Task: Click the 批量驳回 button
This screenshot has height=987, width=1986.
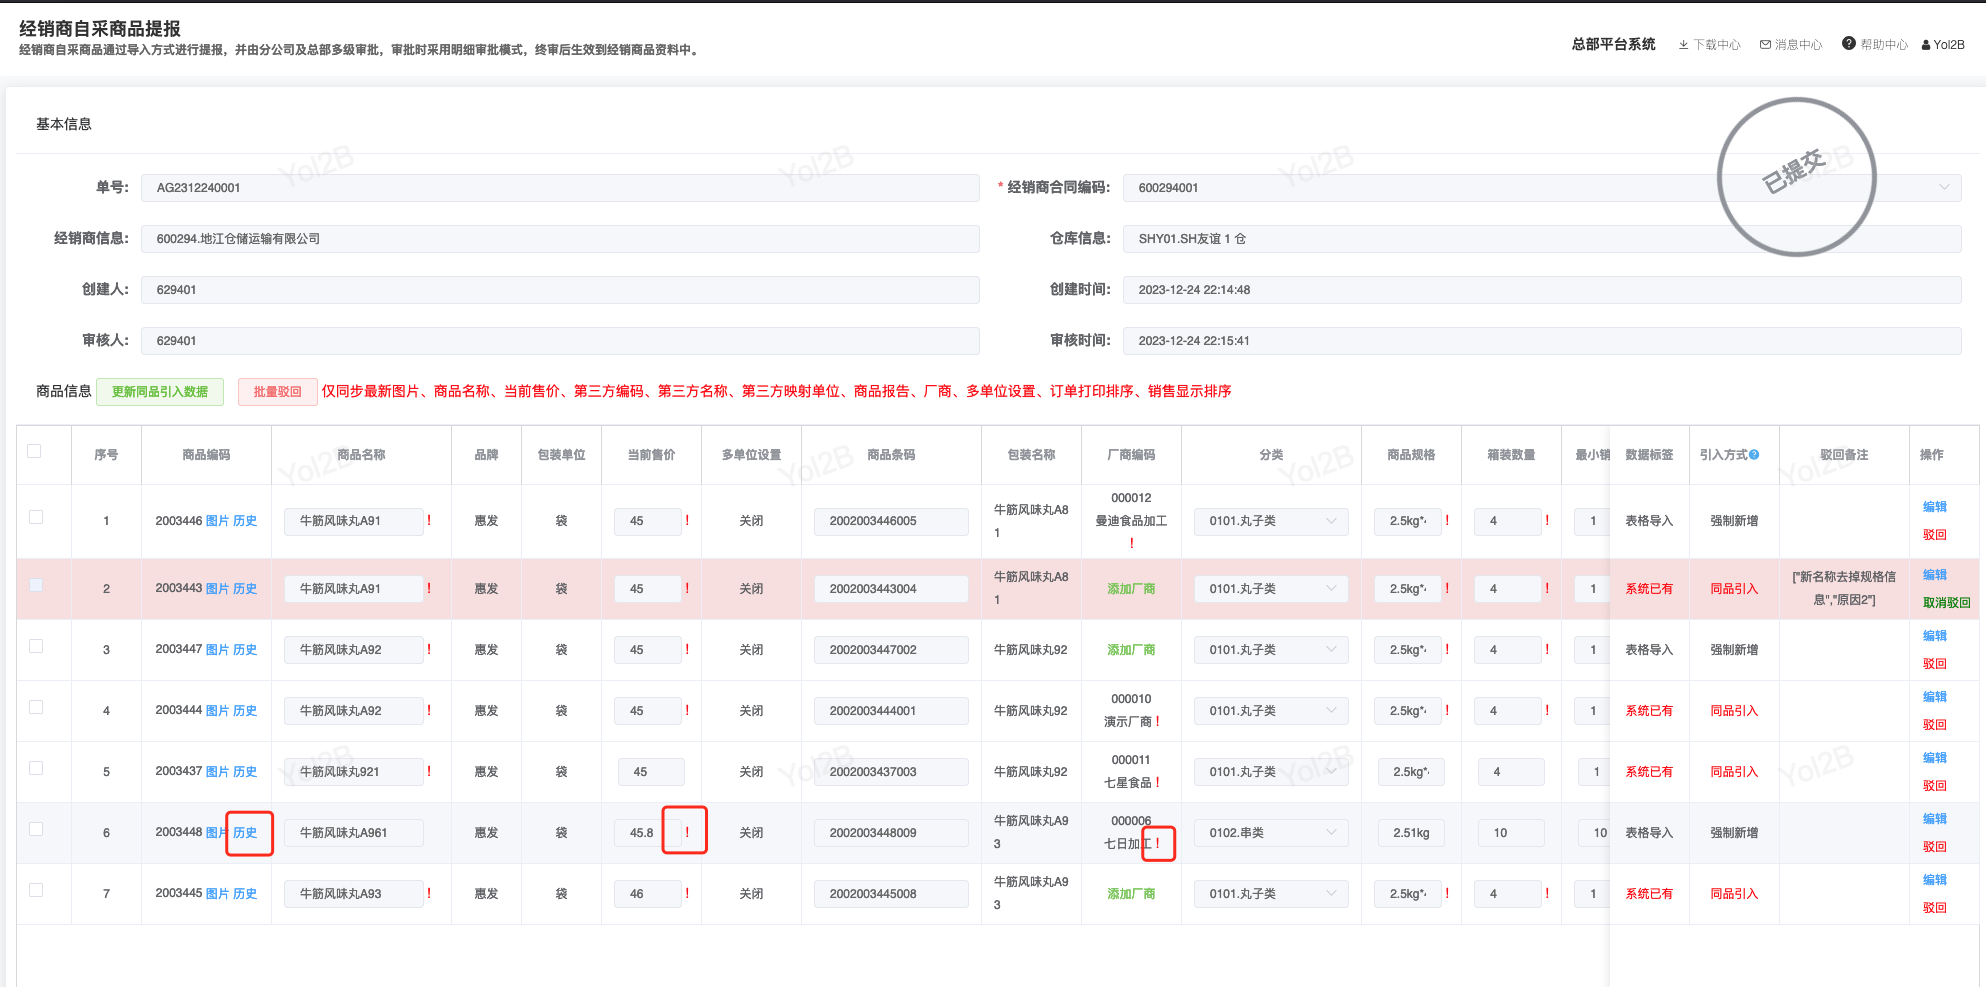Action: [x=277, y=392]
